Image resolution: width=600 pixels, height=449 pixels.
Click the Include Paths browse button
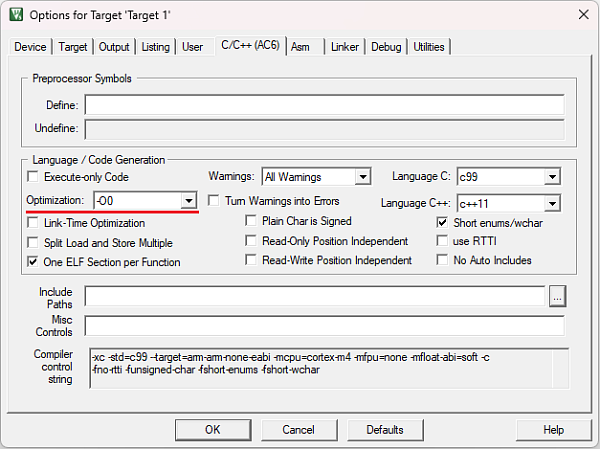point(558,296)
